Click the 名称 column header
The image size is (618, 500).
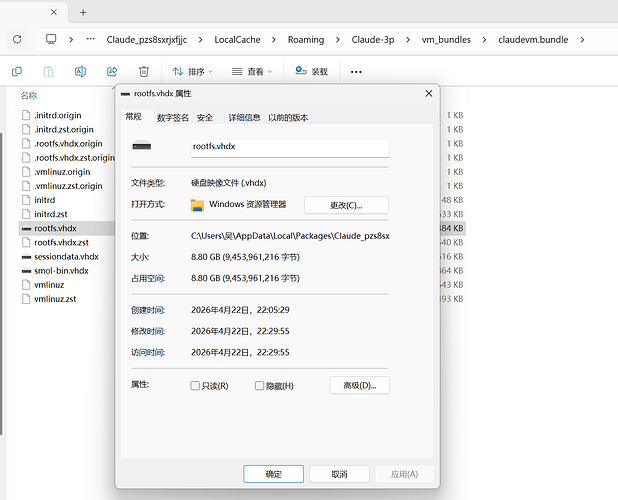[x=29, y=96]
